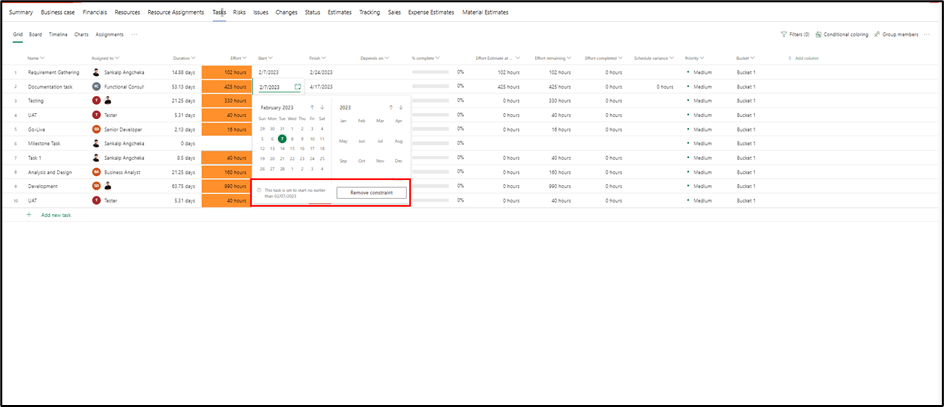Switch to the Risks tab
Screen dimensions: 944x407
pos(239,13)
